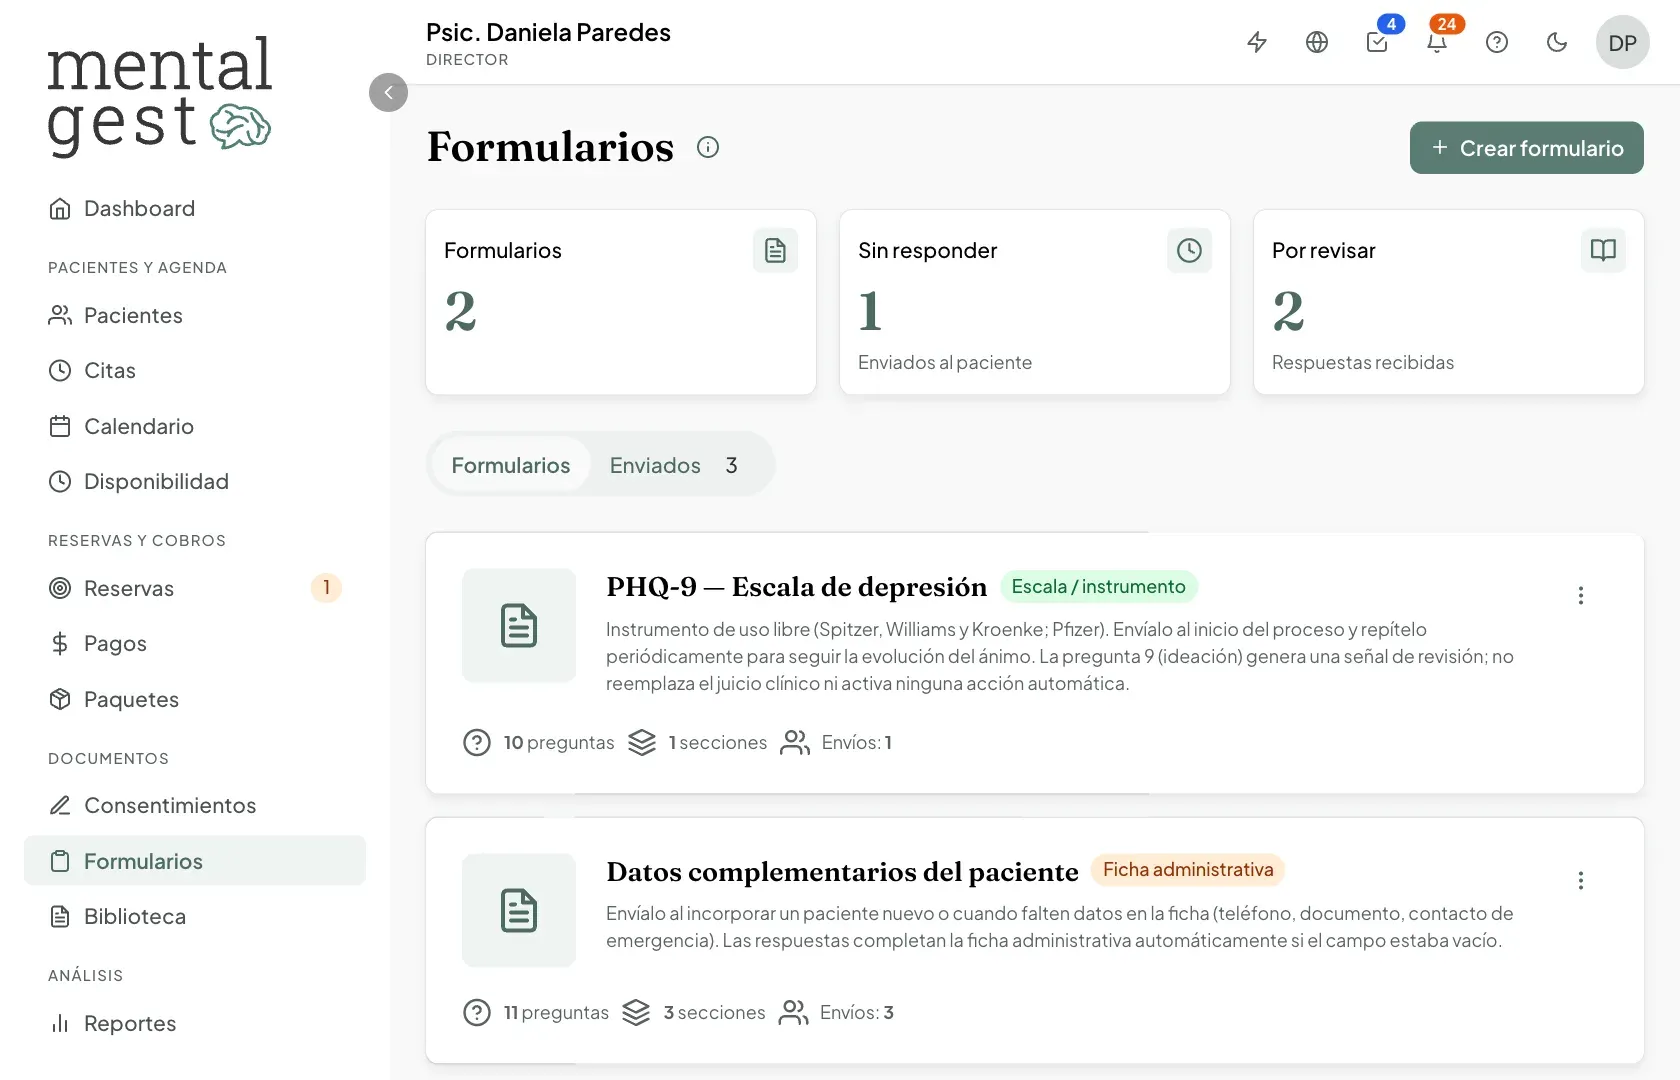Click the Crear formulario button
Screen dimensions: 1680x1080
(x=1526, y=148)
